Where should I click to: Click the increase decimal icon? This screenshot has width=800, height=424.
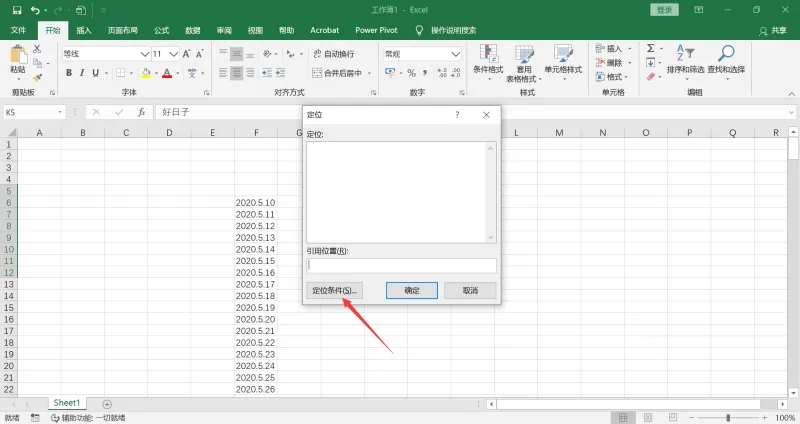click(x=442, y=73)
